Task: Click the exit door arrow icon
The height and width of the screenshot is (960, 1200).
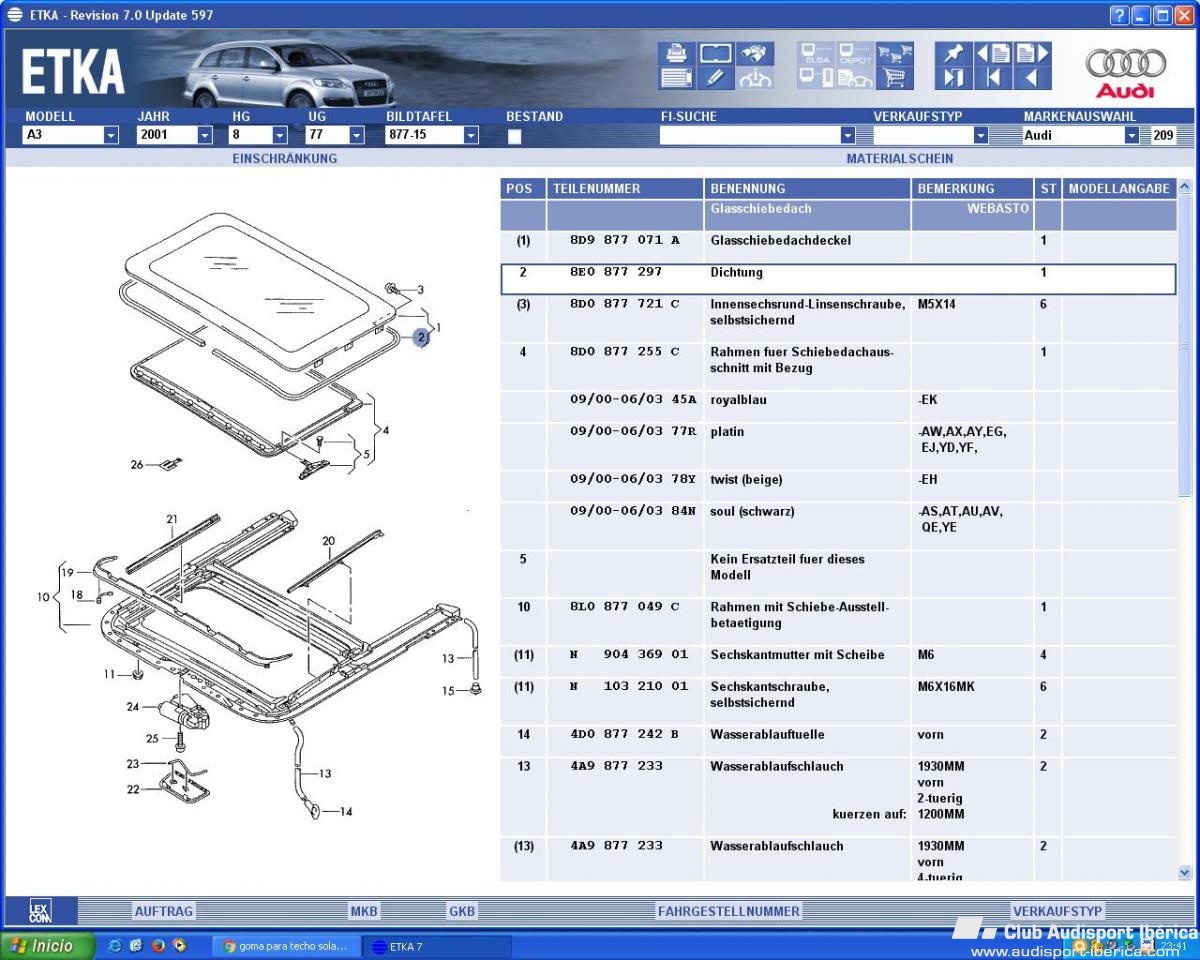Action: tap(954, 78)
